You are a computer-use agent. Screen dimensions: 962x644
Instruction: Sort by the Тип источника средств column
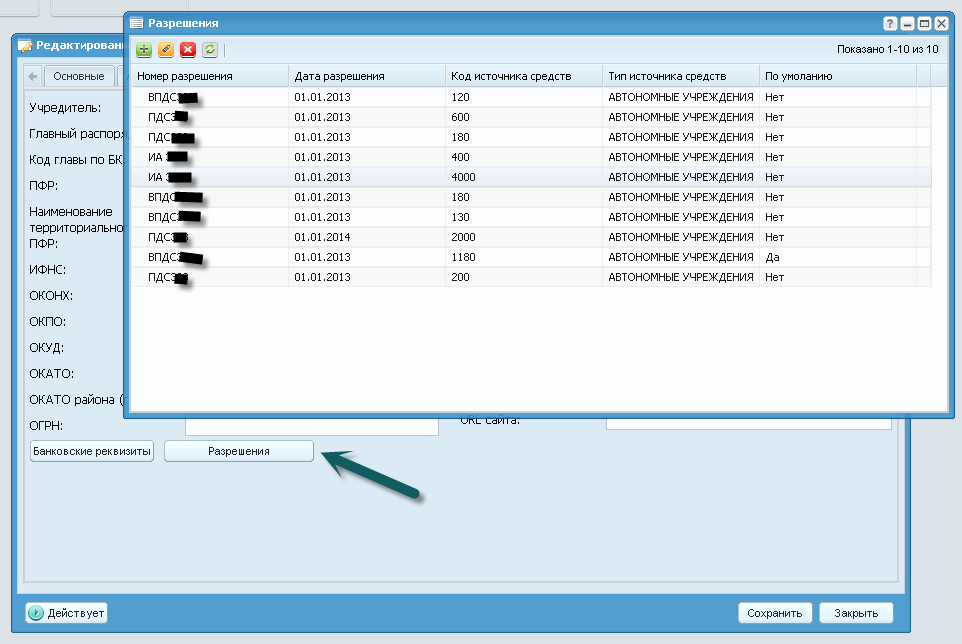[681, 76]
